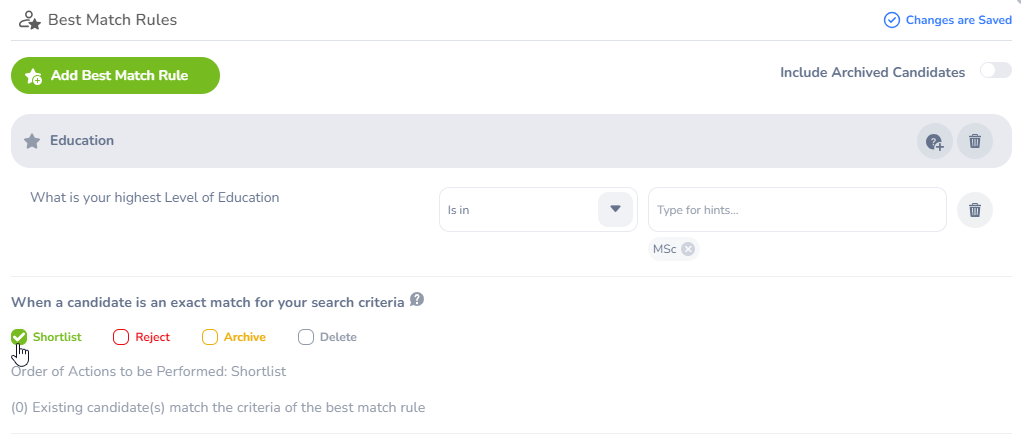
Task: Delete the Education rule with trash icon
Action: 975,141
